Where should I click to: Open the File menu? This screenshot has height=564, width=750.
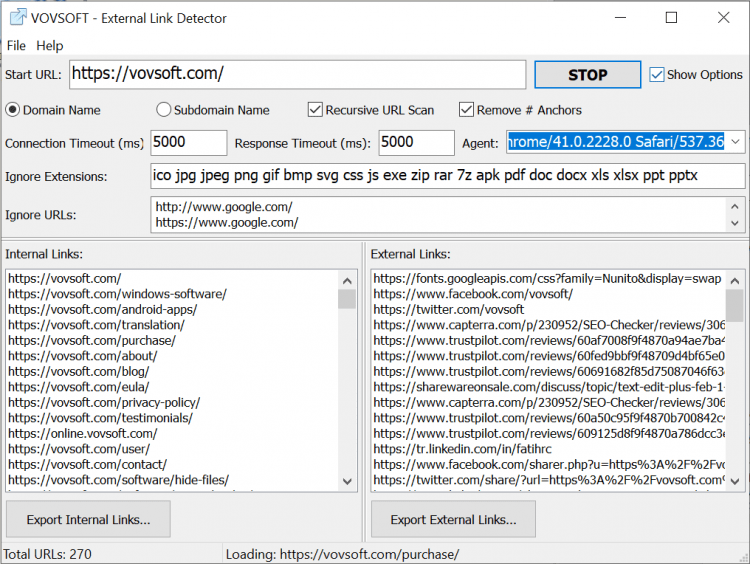16,46
